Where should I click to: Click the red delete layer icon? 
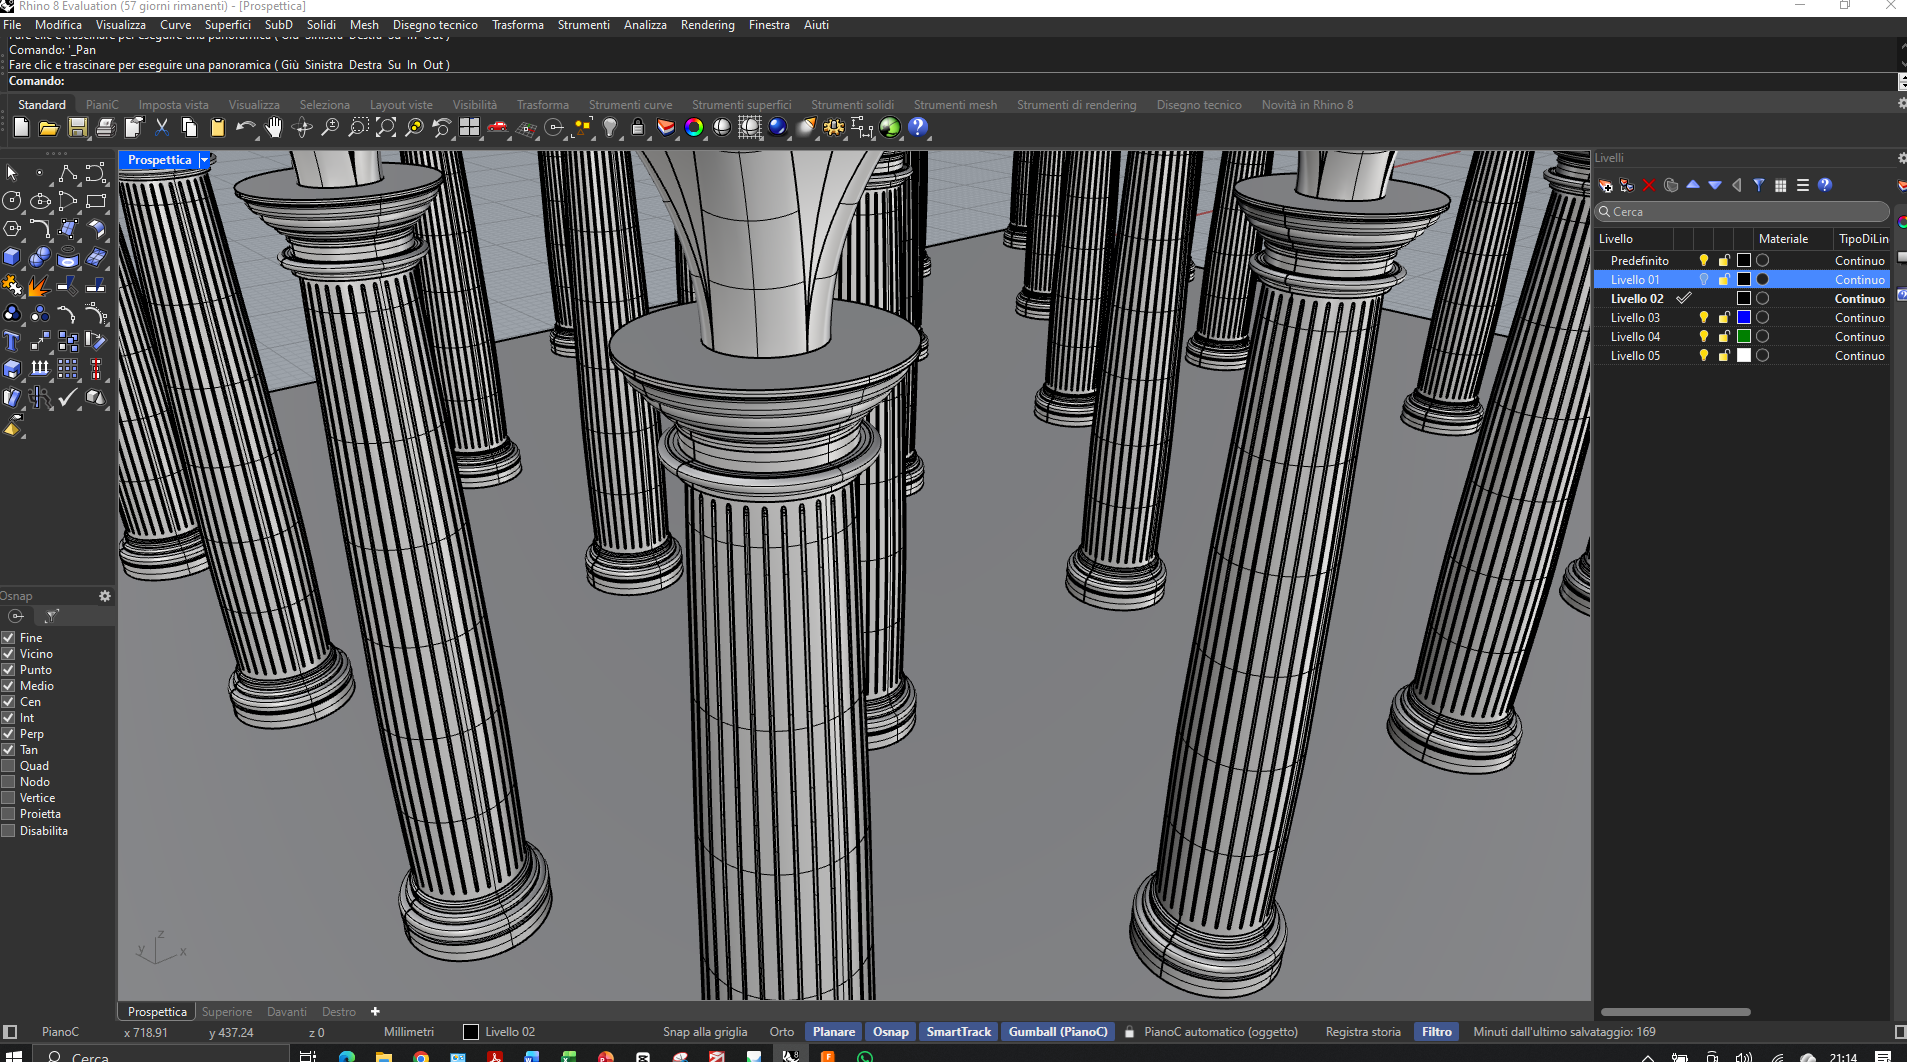pos(1649,185)
